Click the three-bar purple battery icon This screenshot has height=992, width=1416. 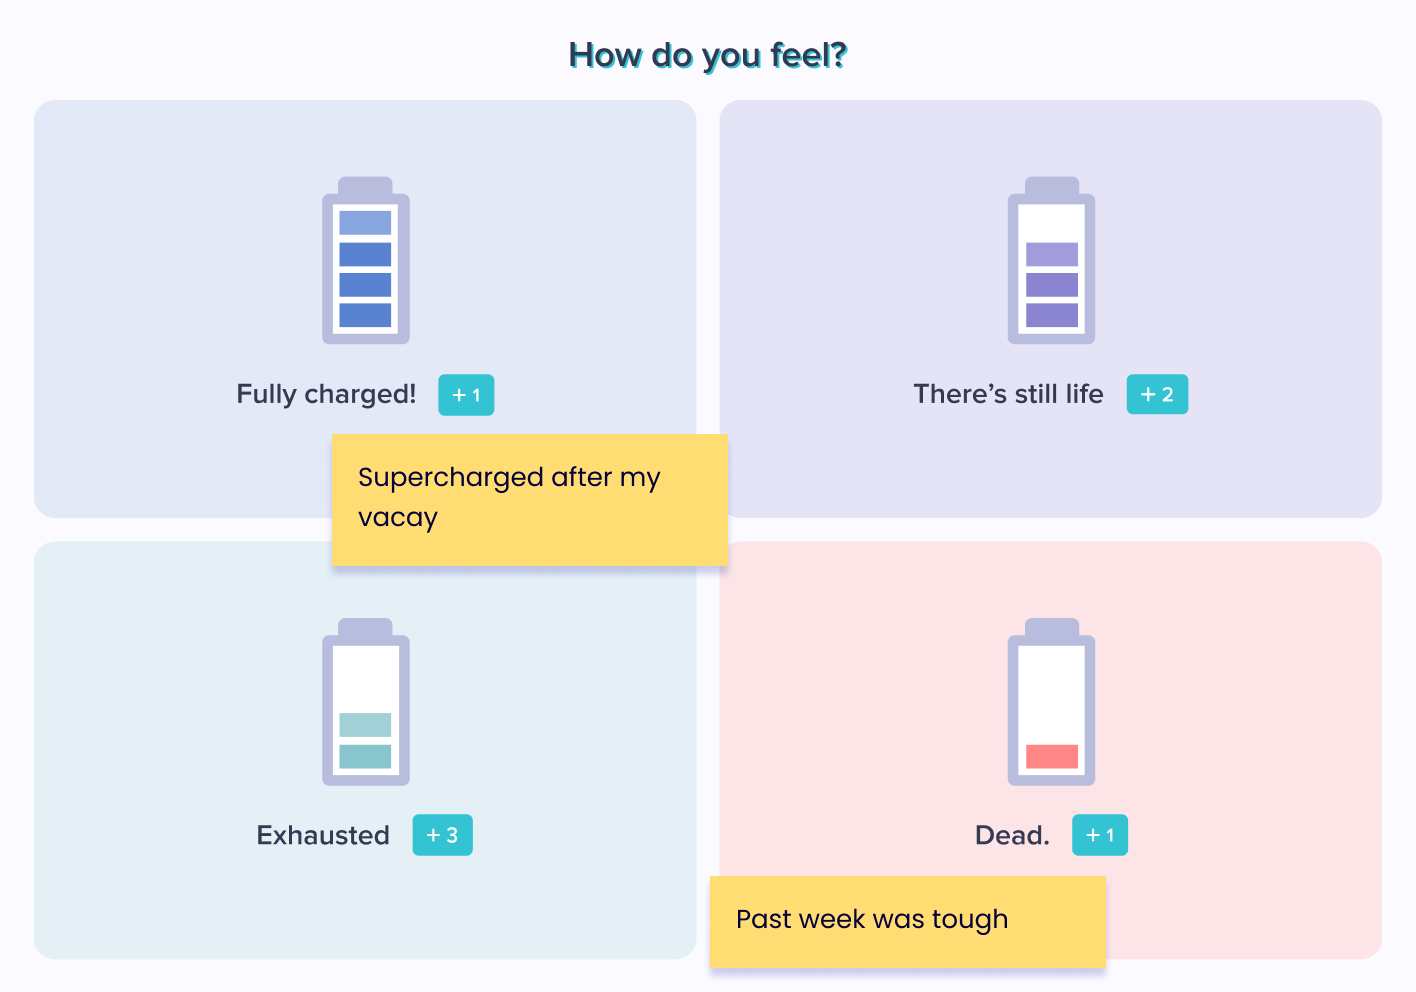1051,261
